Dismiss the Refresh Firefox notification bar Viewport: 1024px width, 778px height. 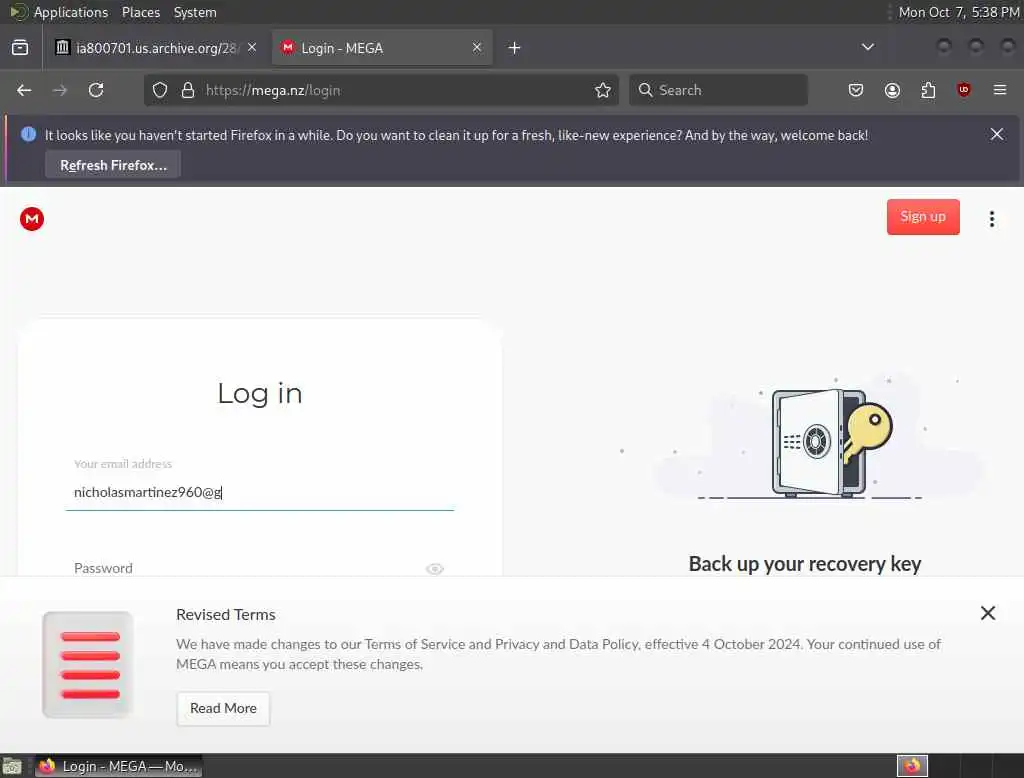(997, 134)
